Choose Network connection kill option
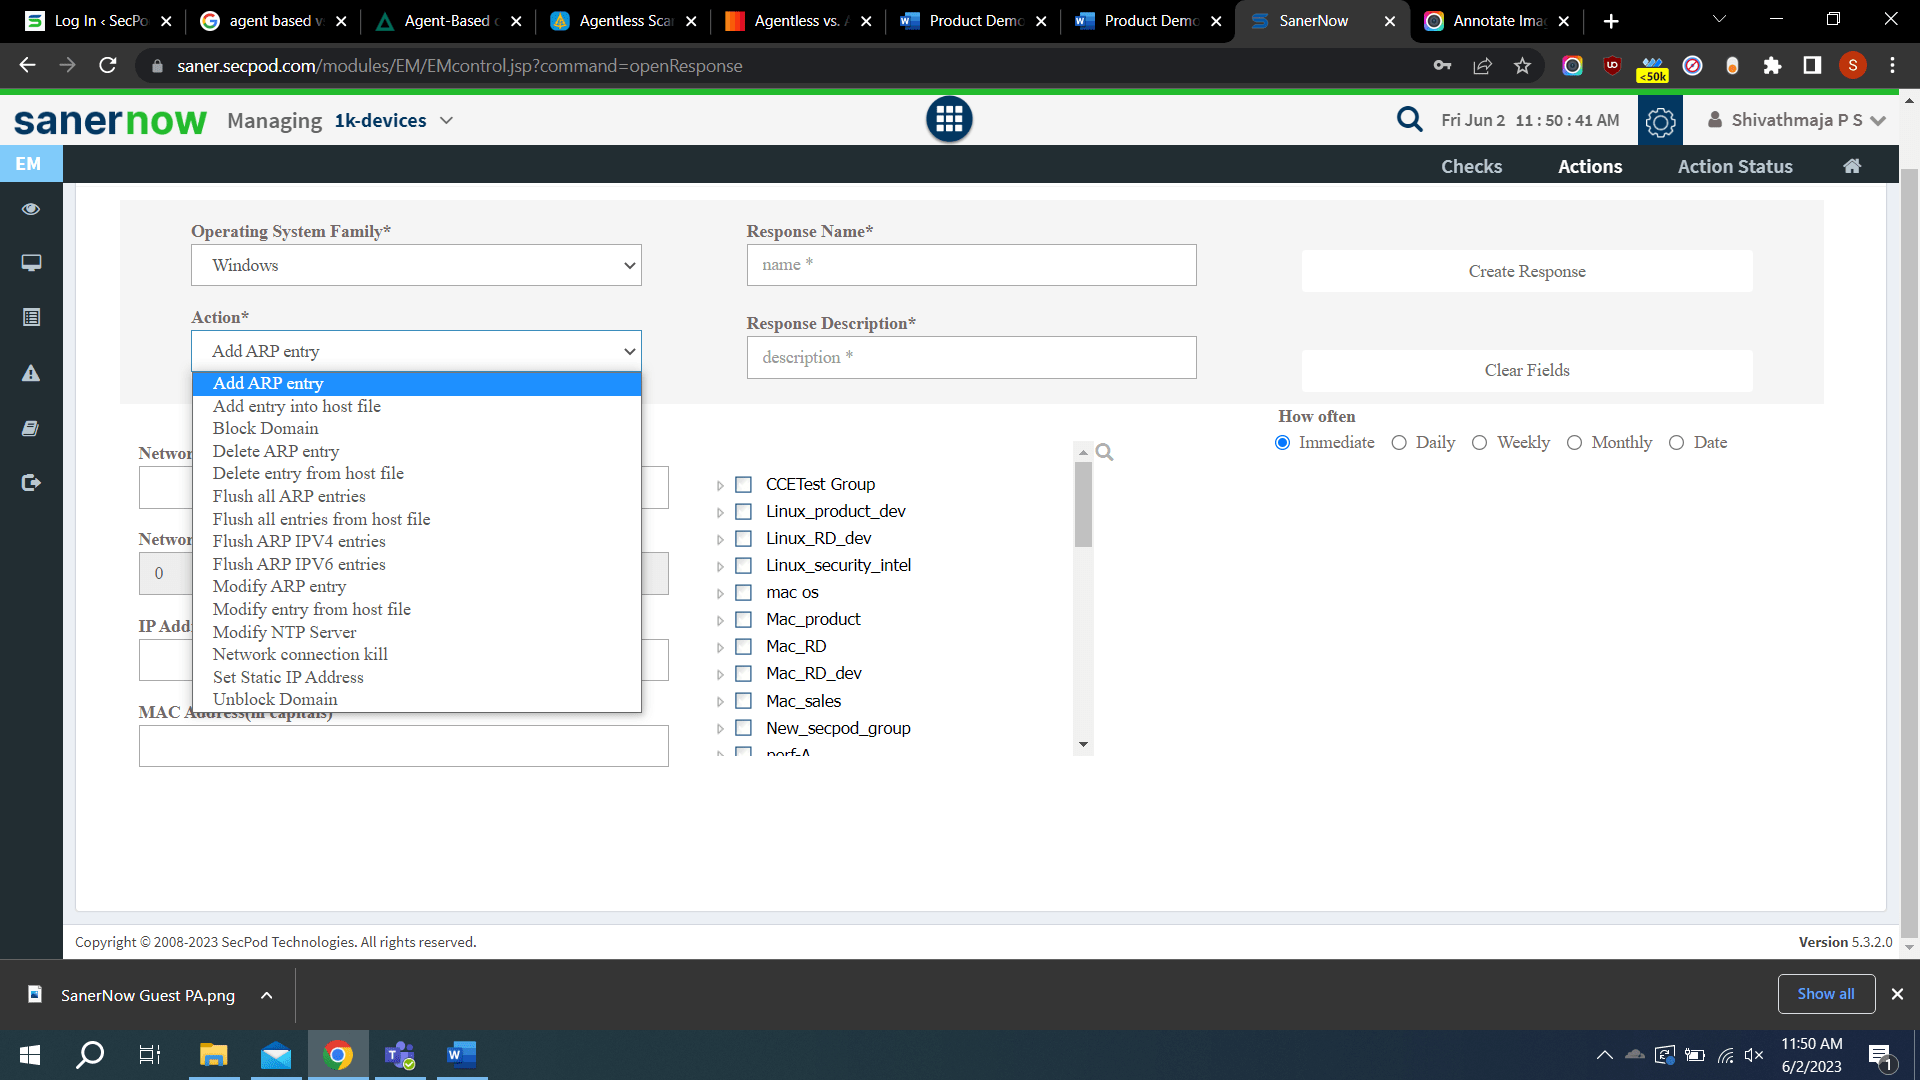The image size is (1920, 1080). point(416,655)
